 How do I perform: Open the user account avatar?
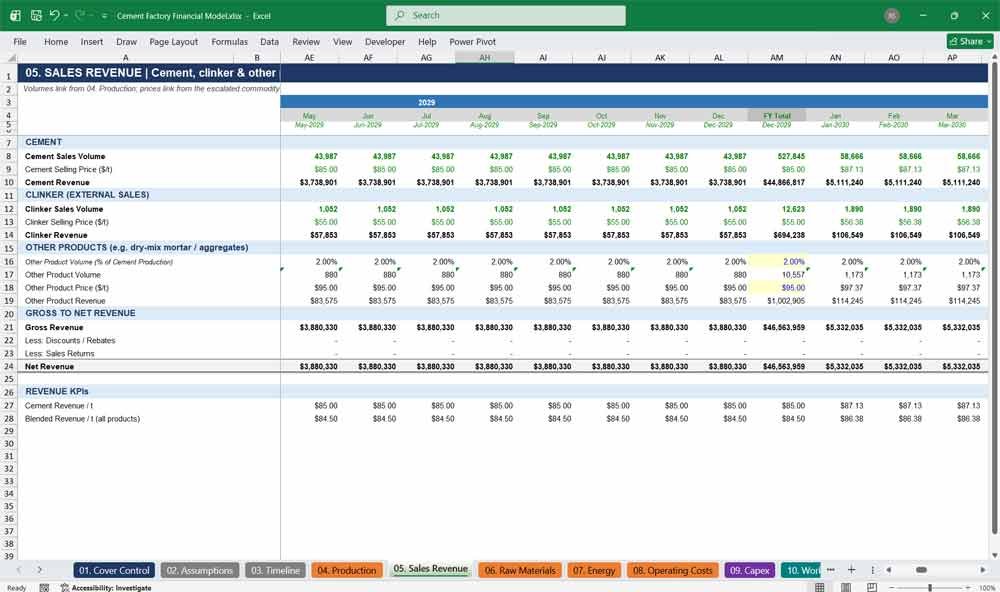892,16
